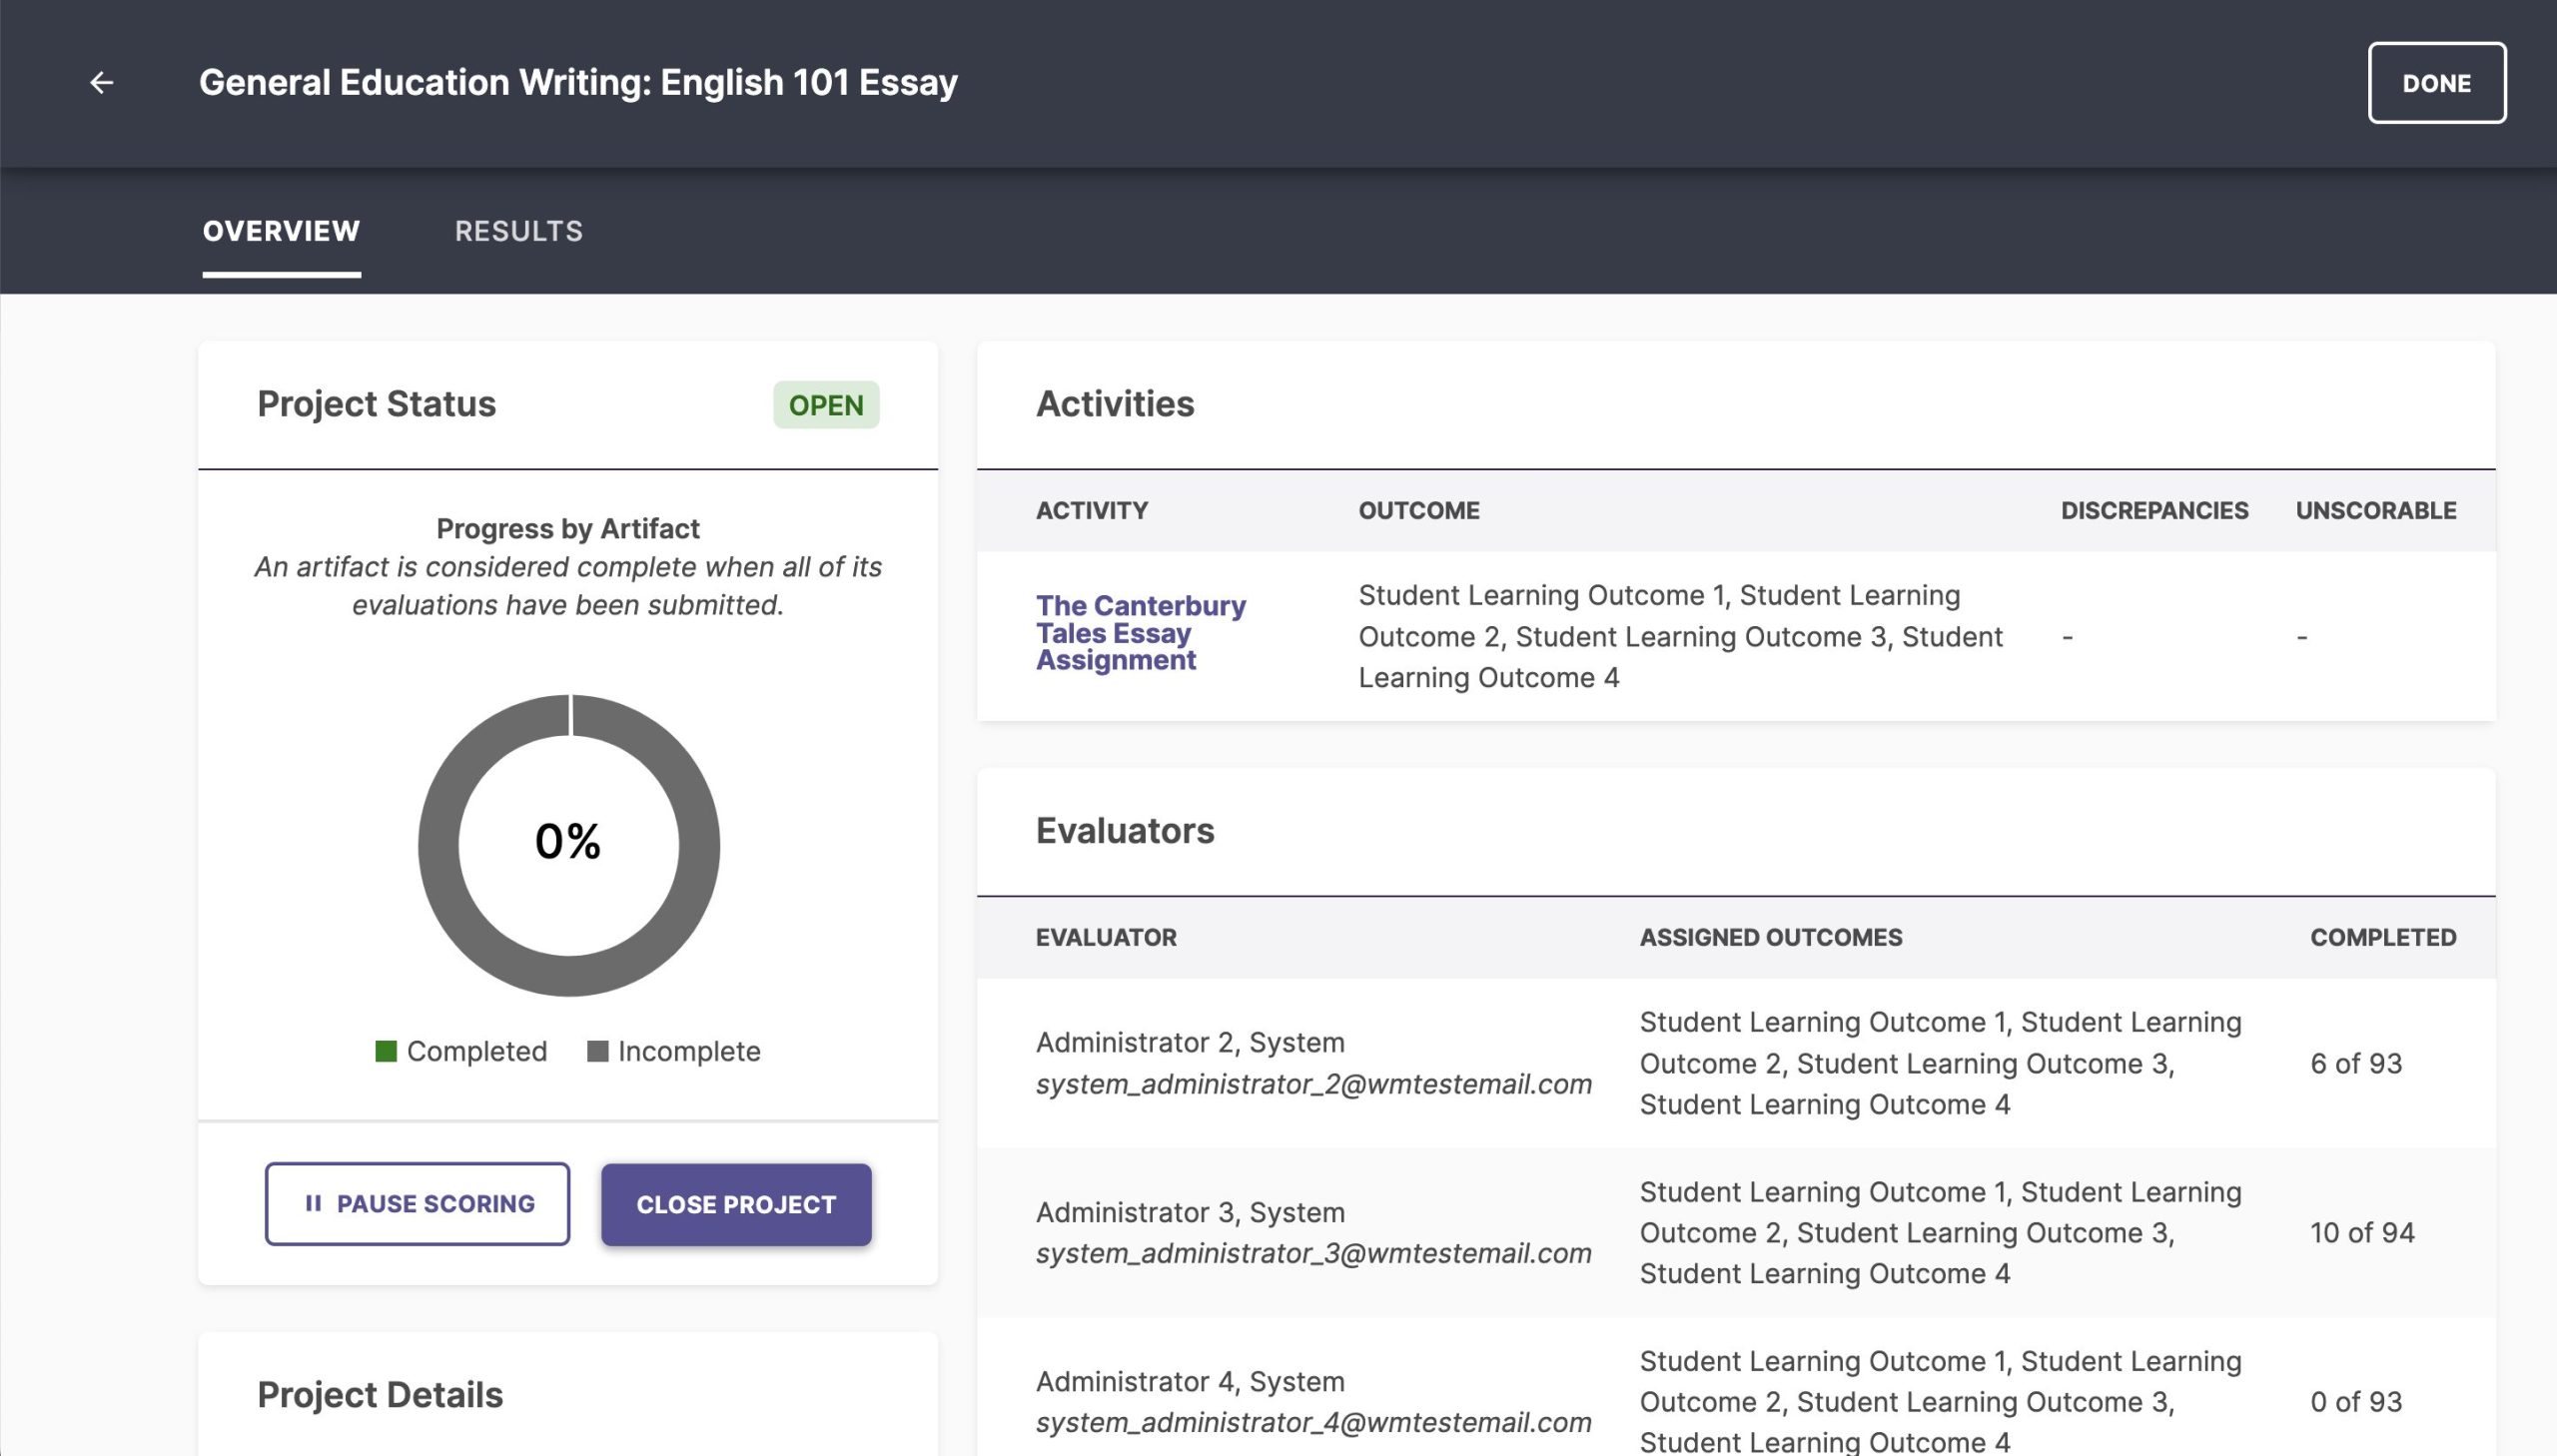This screenshot has height=1456, width=2557.
Task: Click the back arrow navigation icon
Action: [102, 81]
